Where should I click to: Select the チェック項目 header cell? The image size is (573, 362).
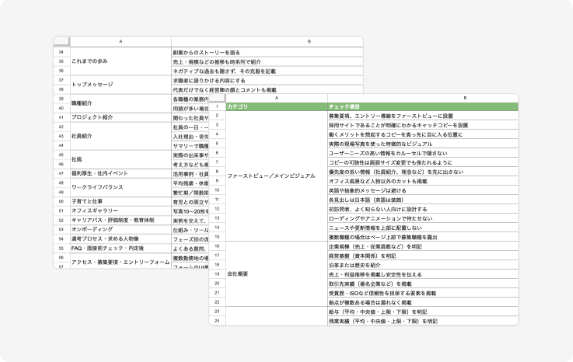click(423, 107)
